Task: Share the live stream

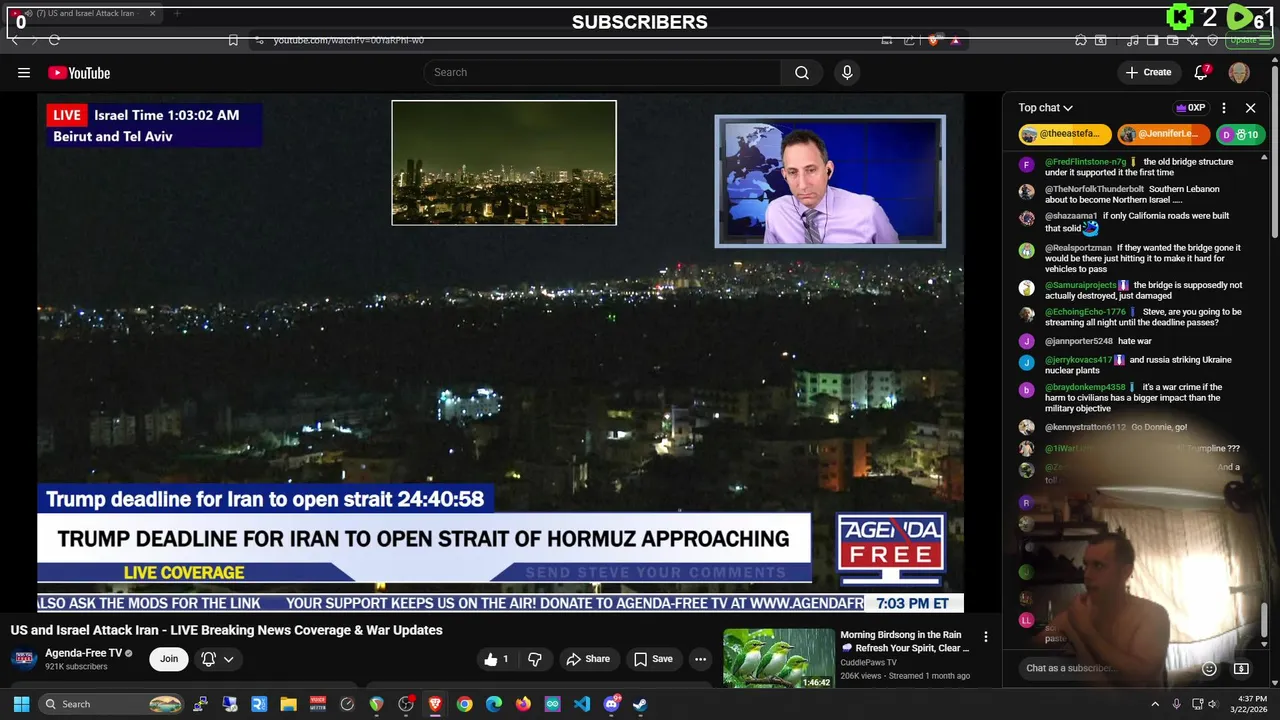Action: pyautogui.click(x=588, y=659)
